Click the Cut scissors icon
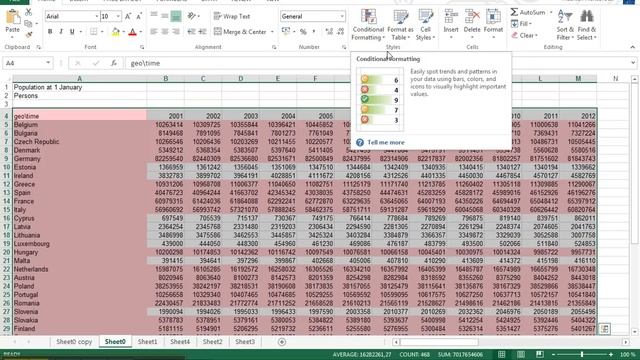 coord(29,12)
